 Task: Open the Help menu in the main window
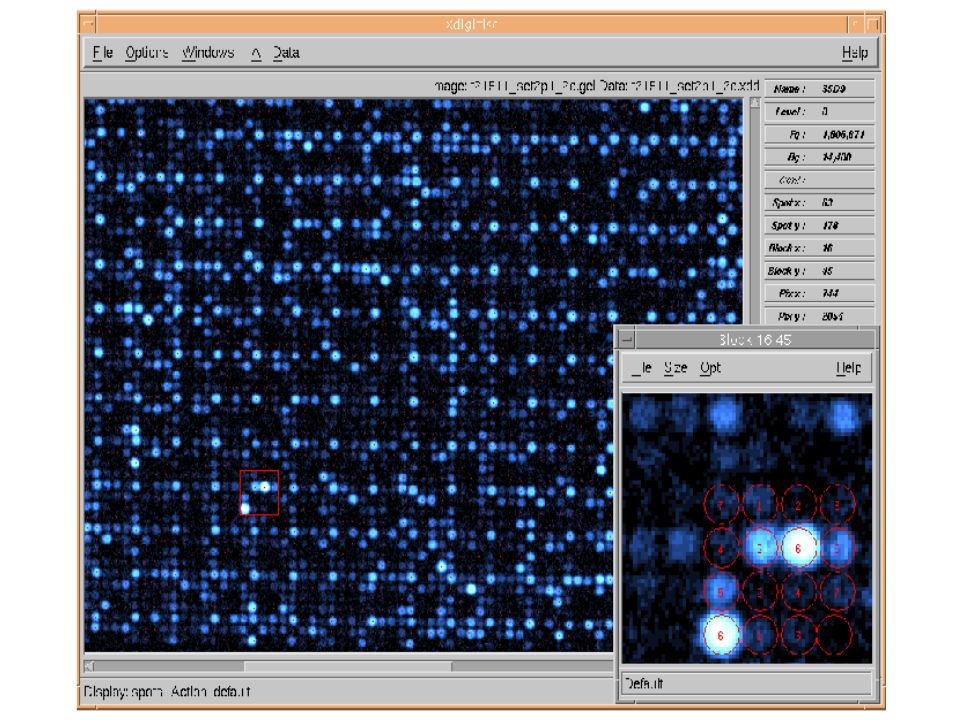coord(855,53)
